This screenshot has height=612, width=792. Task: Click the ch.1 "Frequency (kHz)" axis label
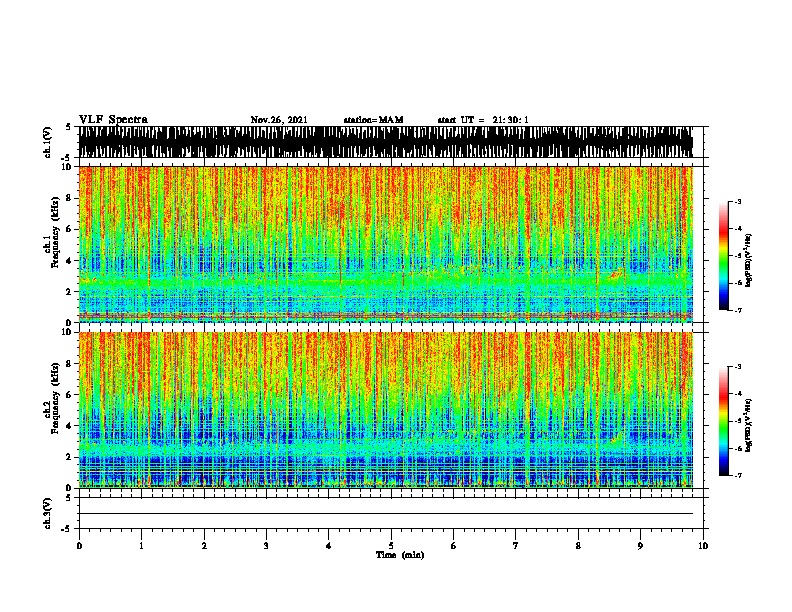coord(56,233)
